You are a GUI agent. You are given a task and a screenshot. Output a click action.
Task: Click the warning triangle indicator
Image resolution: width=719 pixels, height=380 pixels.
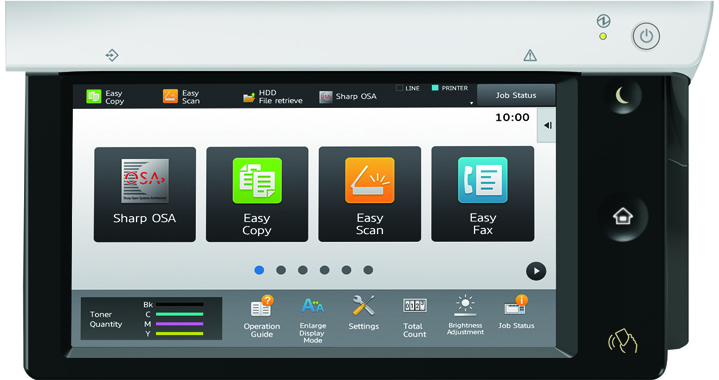530,55
